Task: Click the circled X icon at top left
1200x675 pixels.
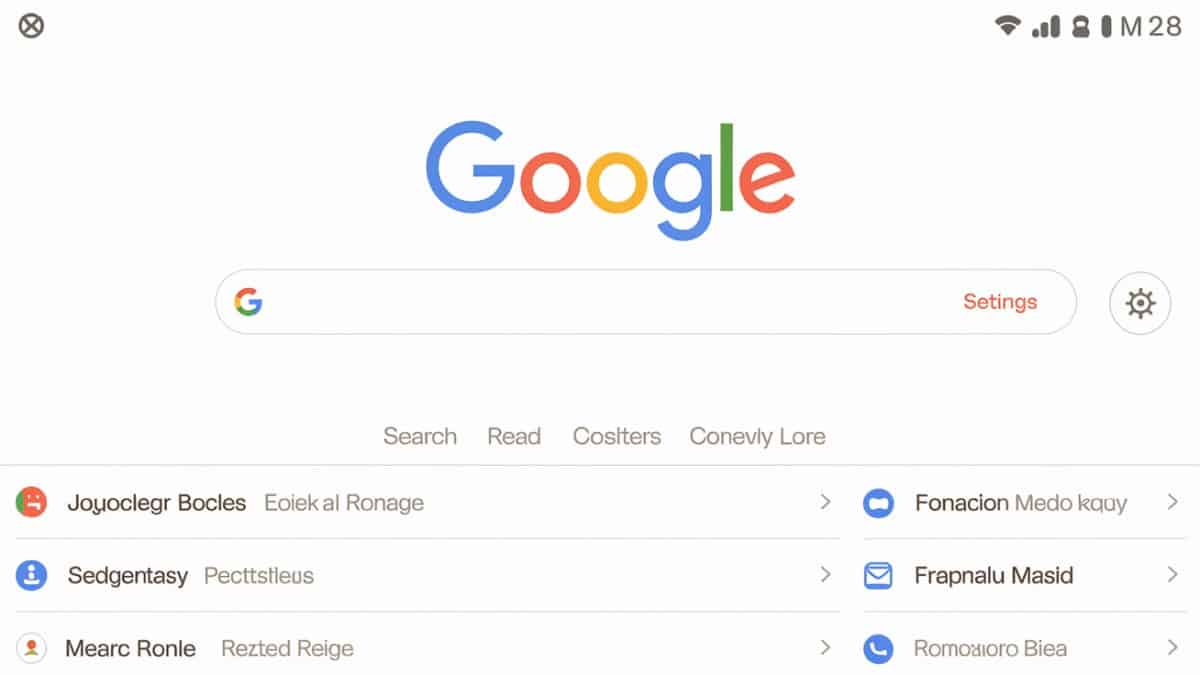Action: (32, 26)
